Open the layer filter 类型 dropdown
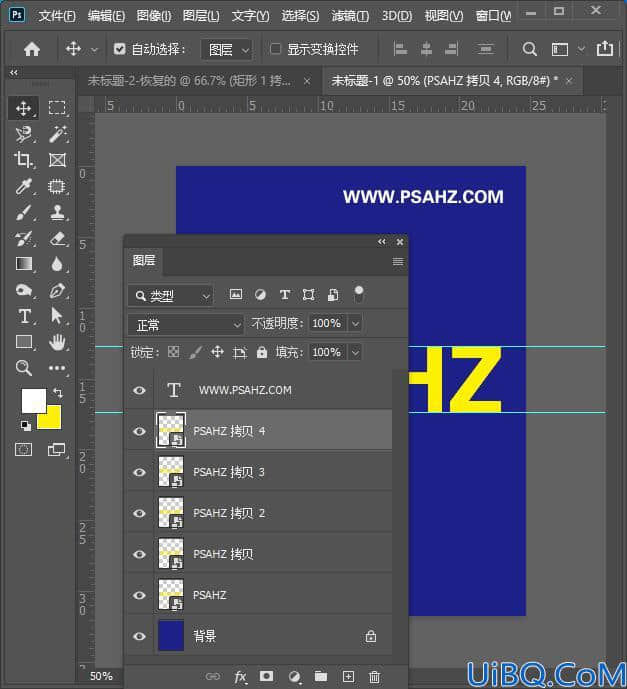This screenshot has height=689, width=627. [x=170, y=296]
